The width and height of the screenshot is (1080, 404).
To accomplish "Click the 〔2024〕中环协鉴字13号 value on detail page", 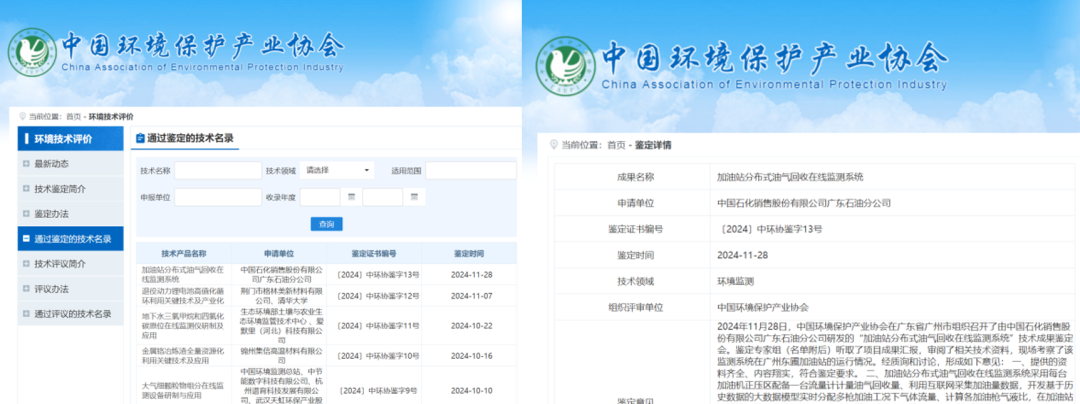I will tap(769, 229).
